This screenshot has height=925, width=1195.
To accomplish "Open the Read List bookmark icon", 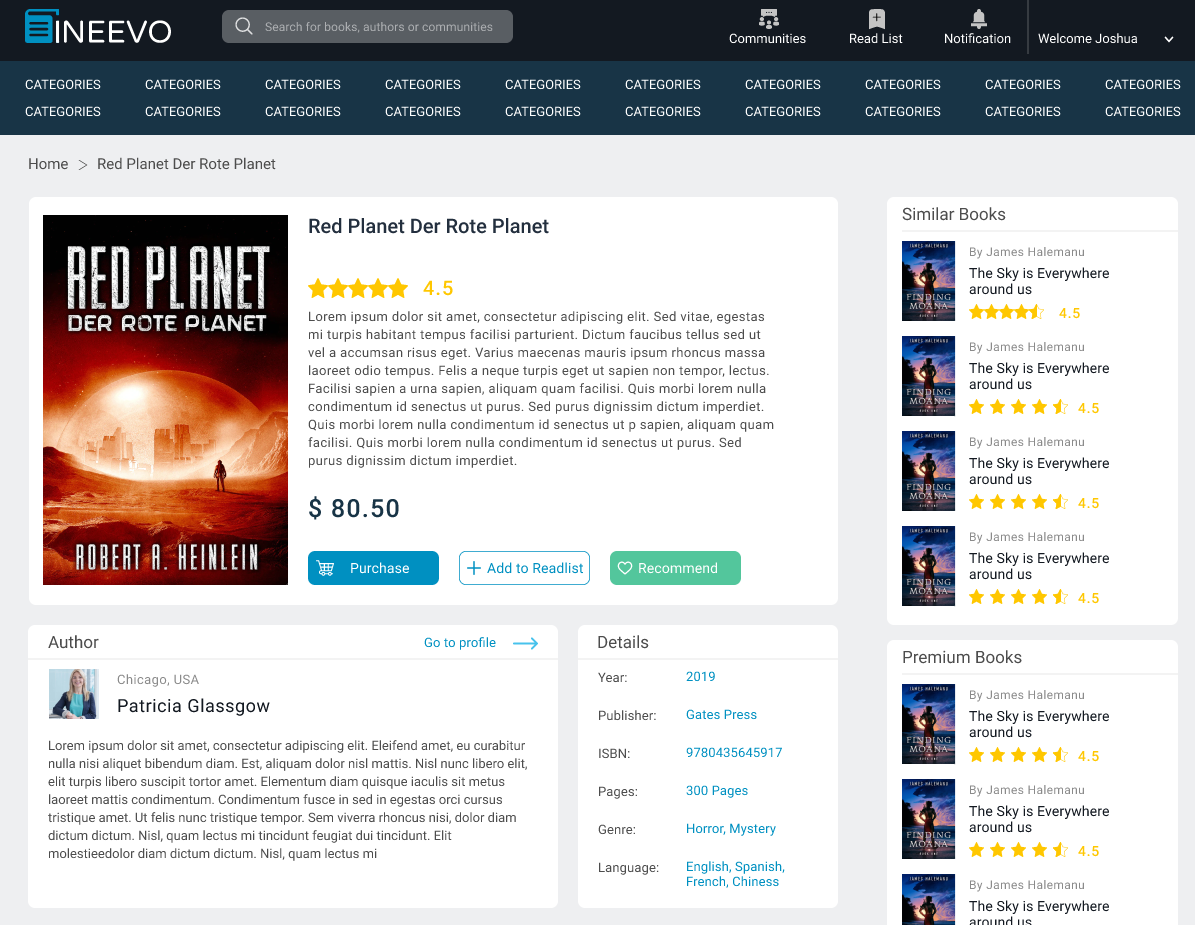I will (876, 18).
